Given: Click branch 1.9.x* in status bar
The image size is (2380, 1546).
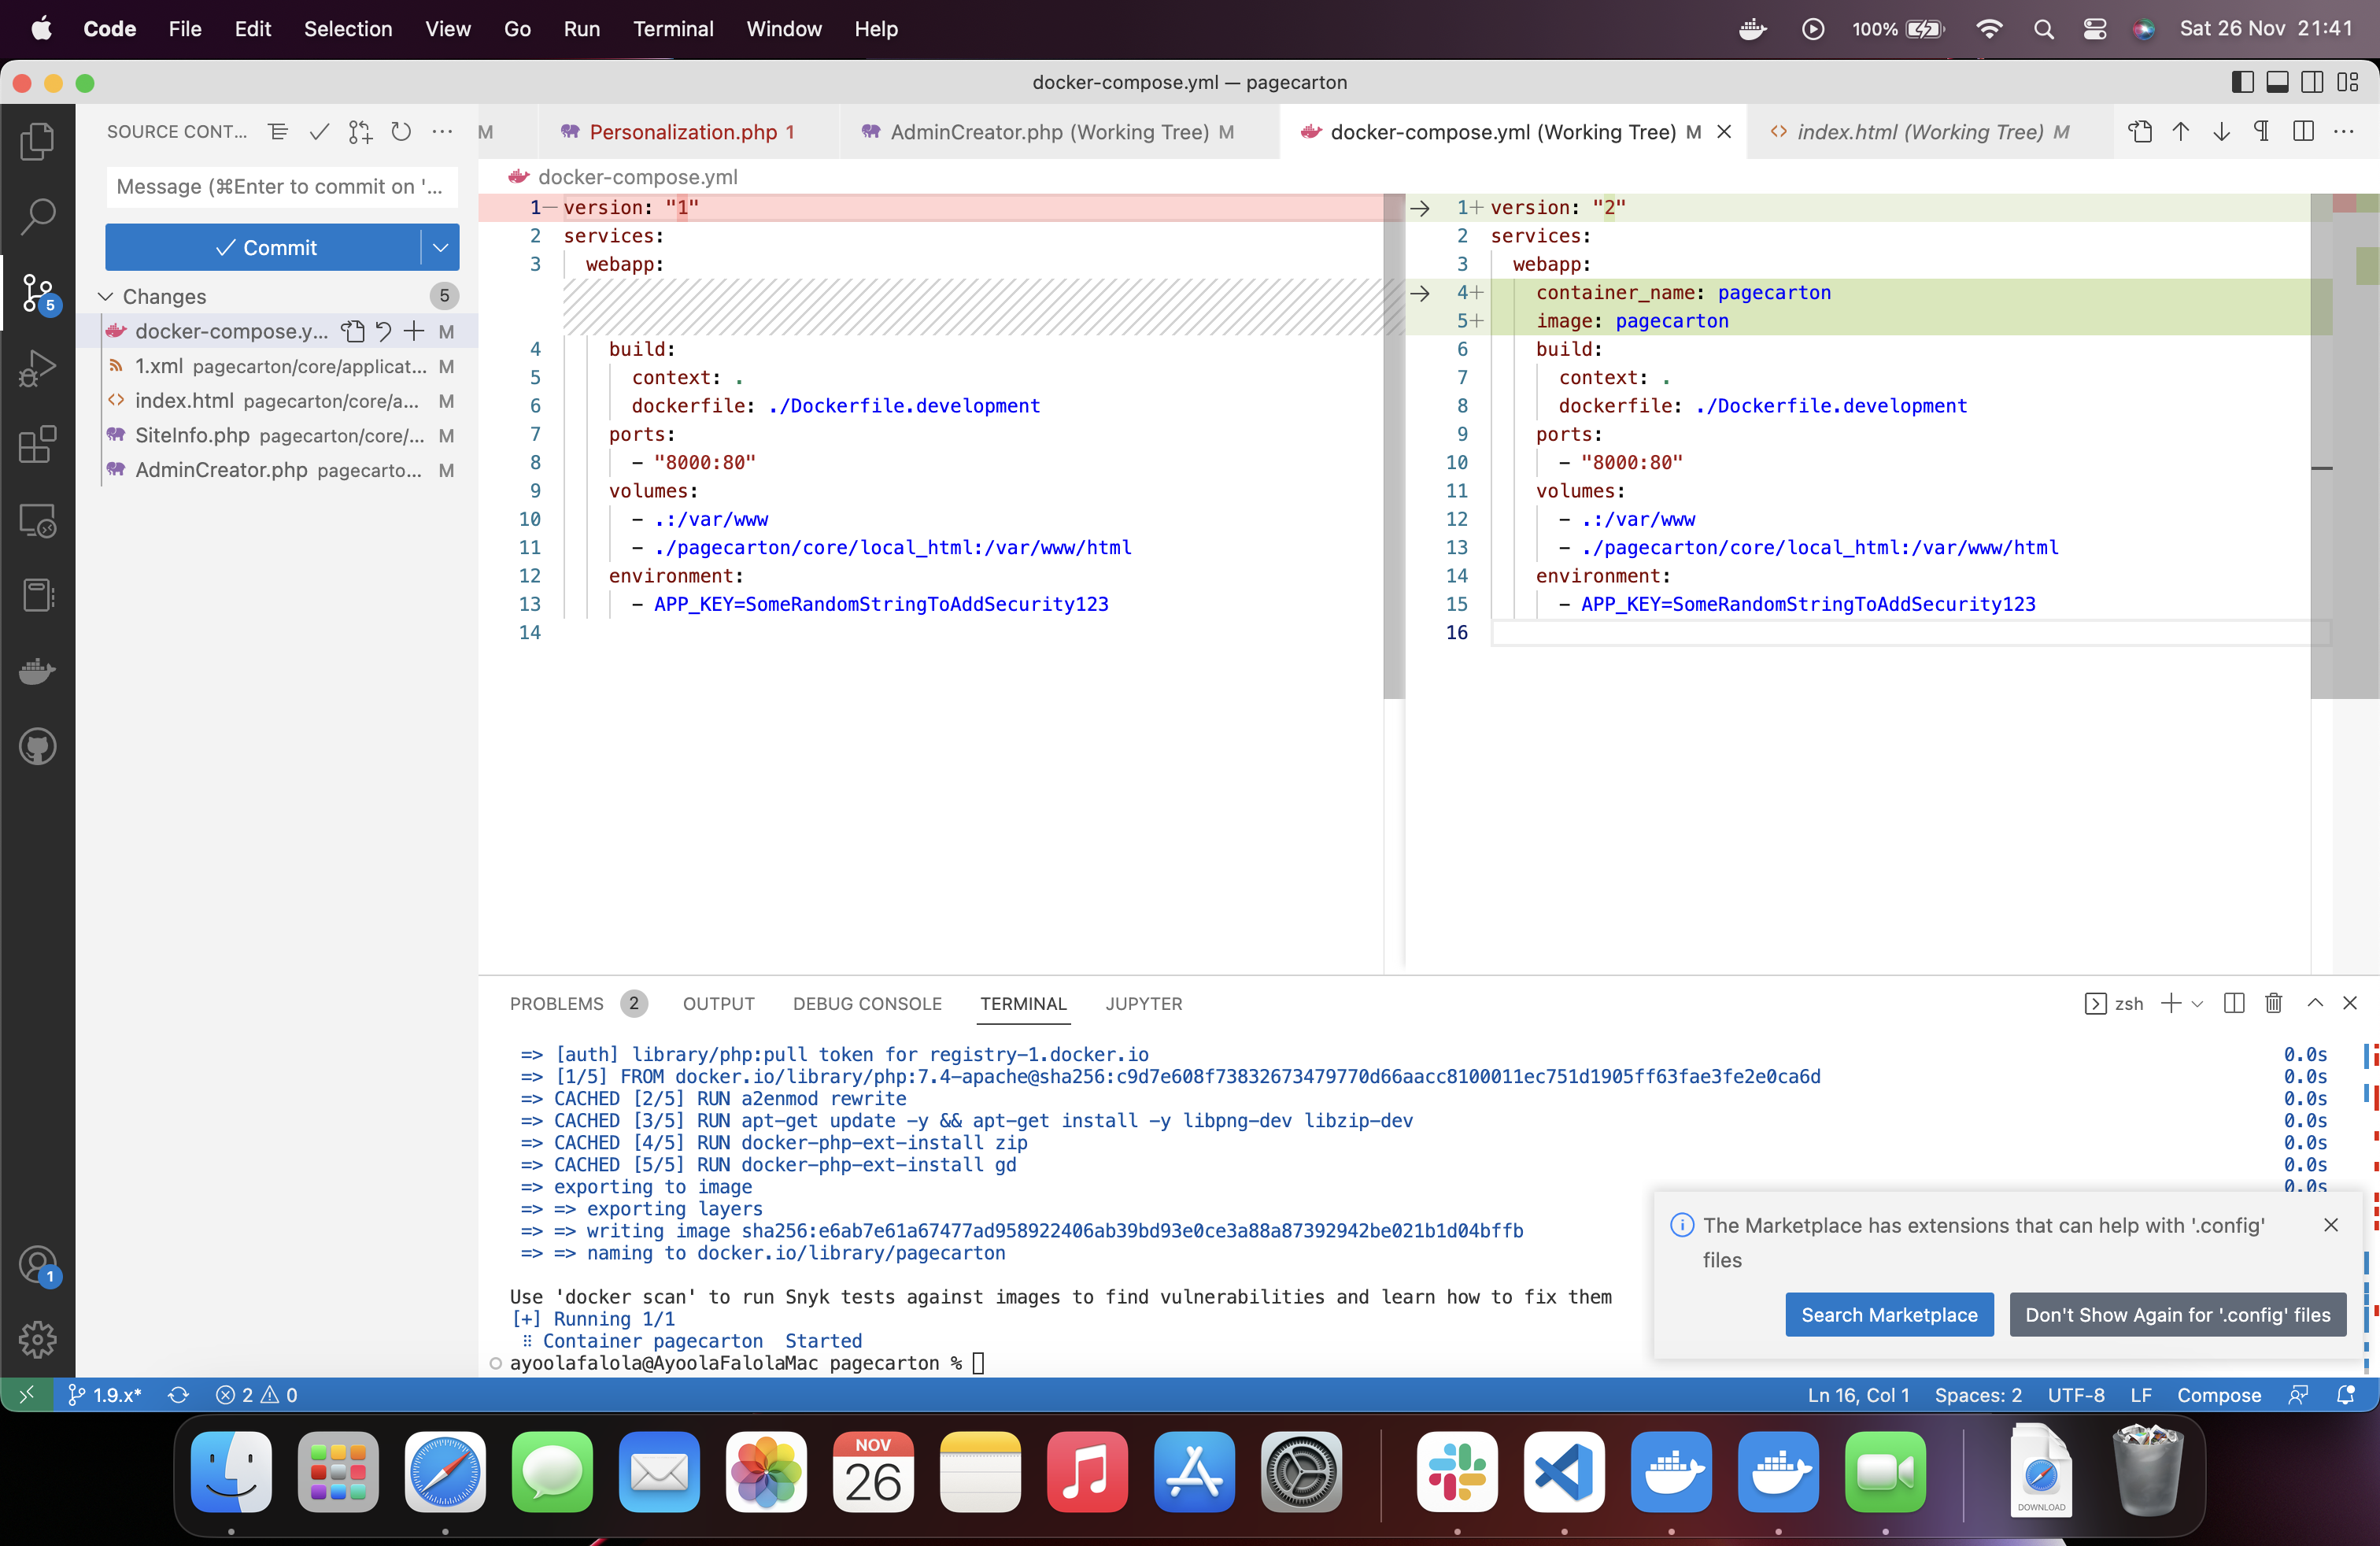Looking at the screenshot, I should click(x=104, y=1395).
